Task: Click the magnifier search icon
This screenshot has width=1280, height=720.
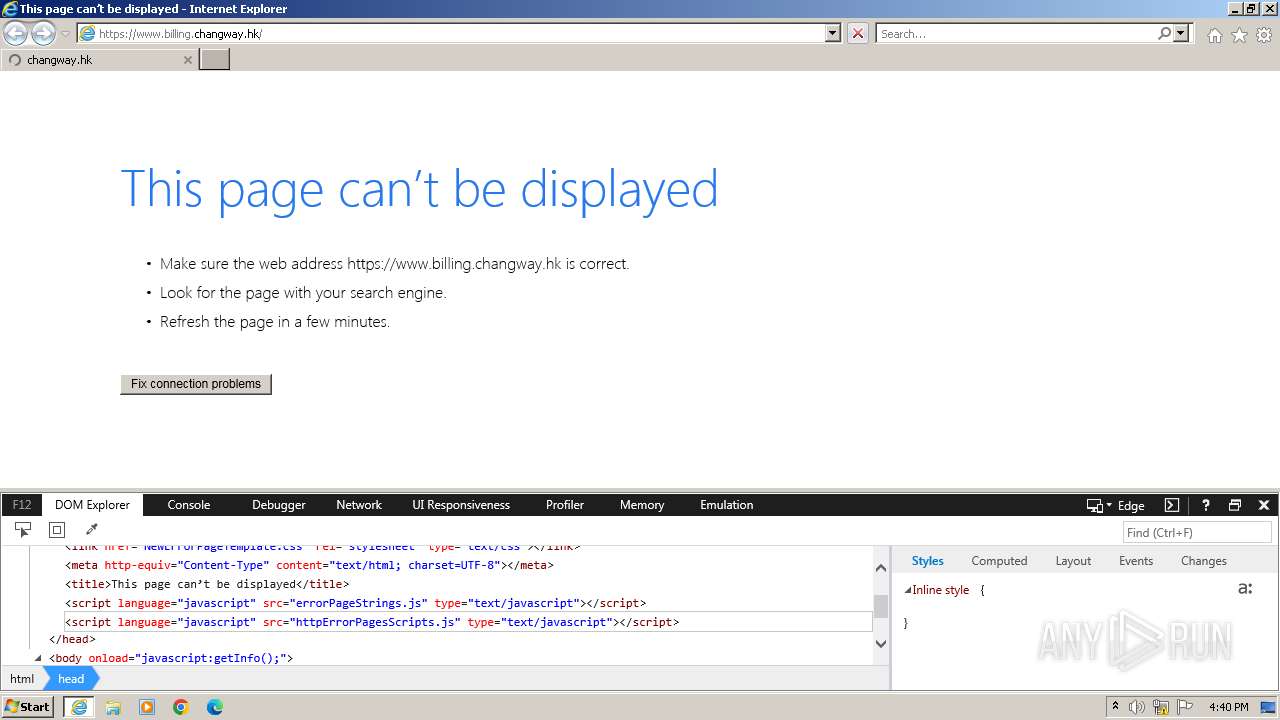Action: click(1165, 33)
